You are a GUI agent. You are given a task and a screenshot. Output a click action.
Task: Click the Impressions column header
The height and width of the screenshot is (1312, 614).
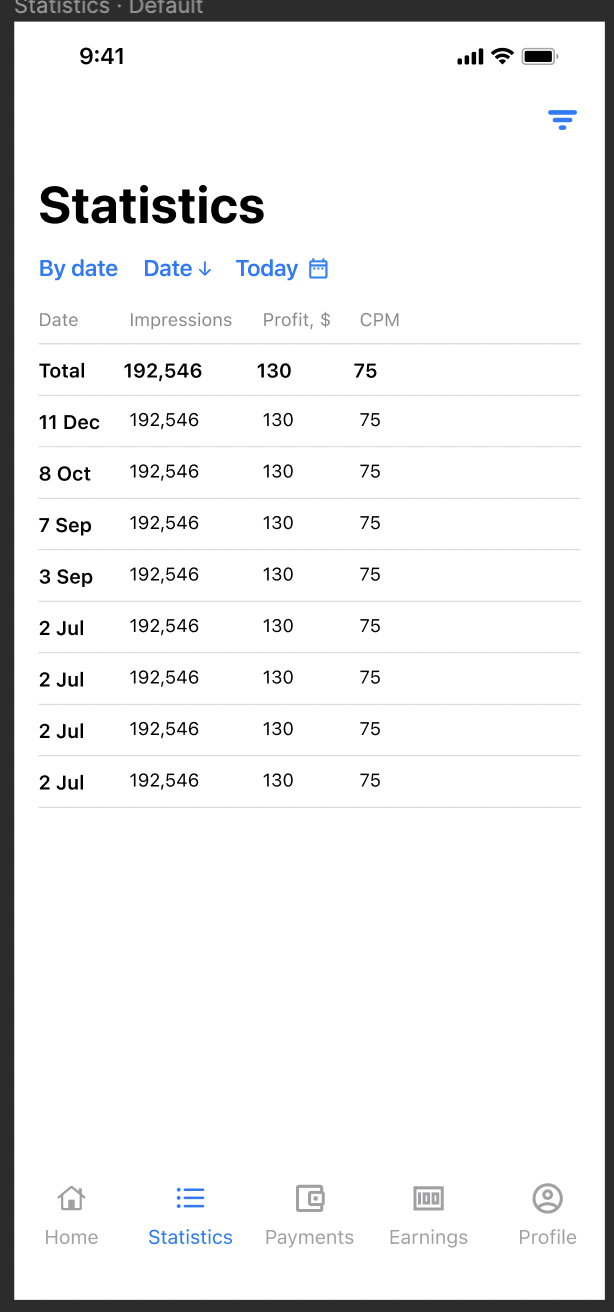(x=180, y=320)
